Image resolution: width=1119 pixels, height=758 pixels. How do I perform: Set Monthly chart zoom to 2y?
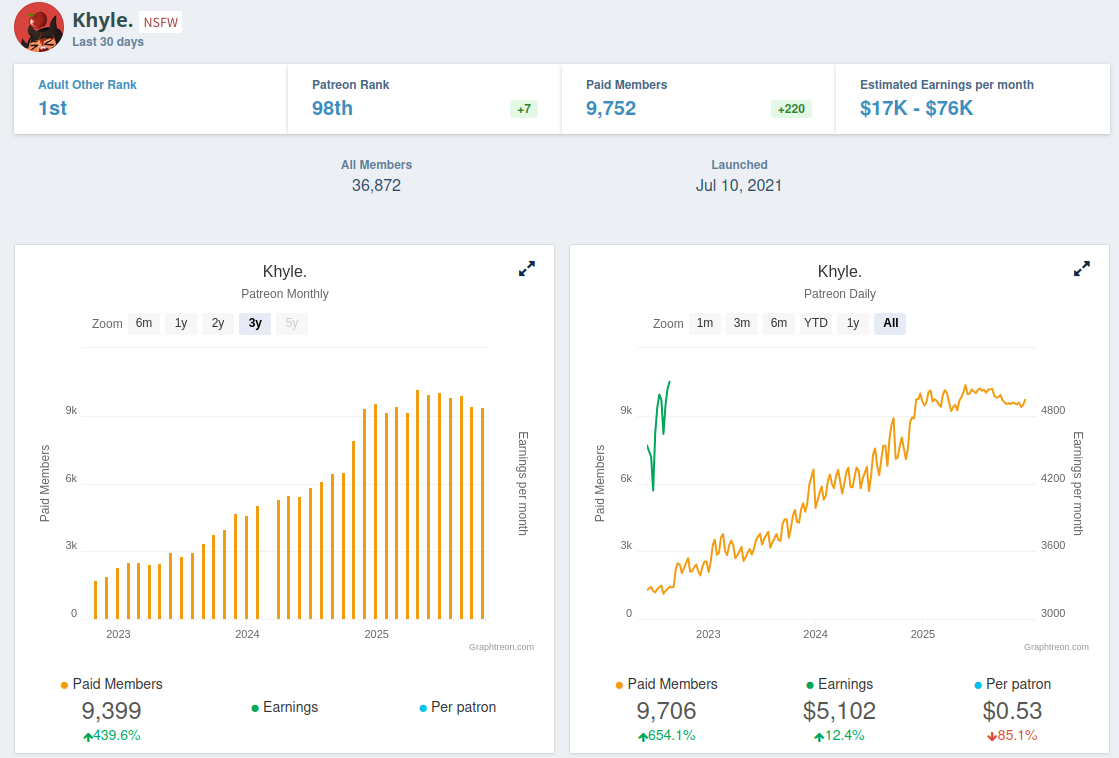pyautogui.click(x=218, y=323)
